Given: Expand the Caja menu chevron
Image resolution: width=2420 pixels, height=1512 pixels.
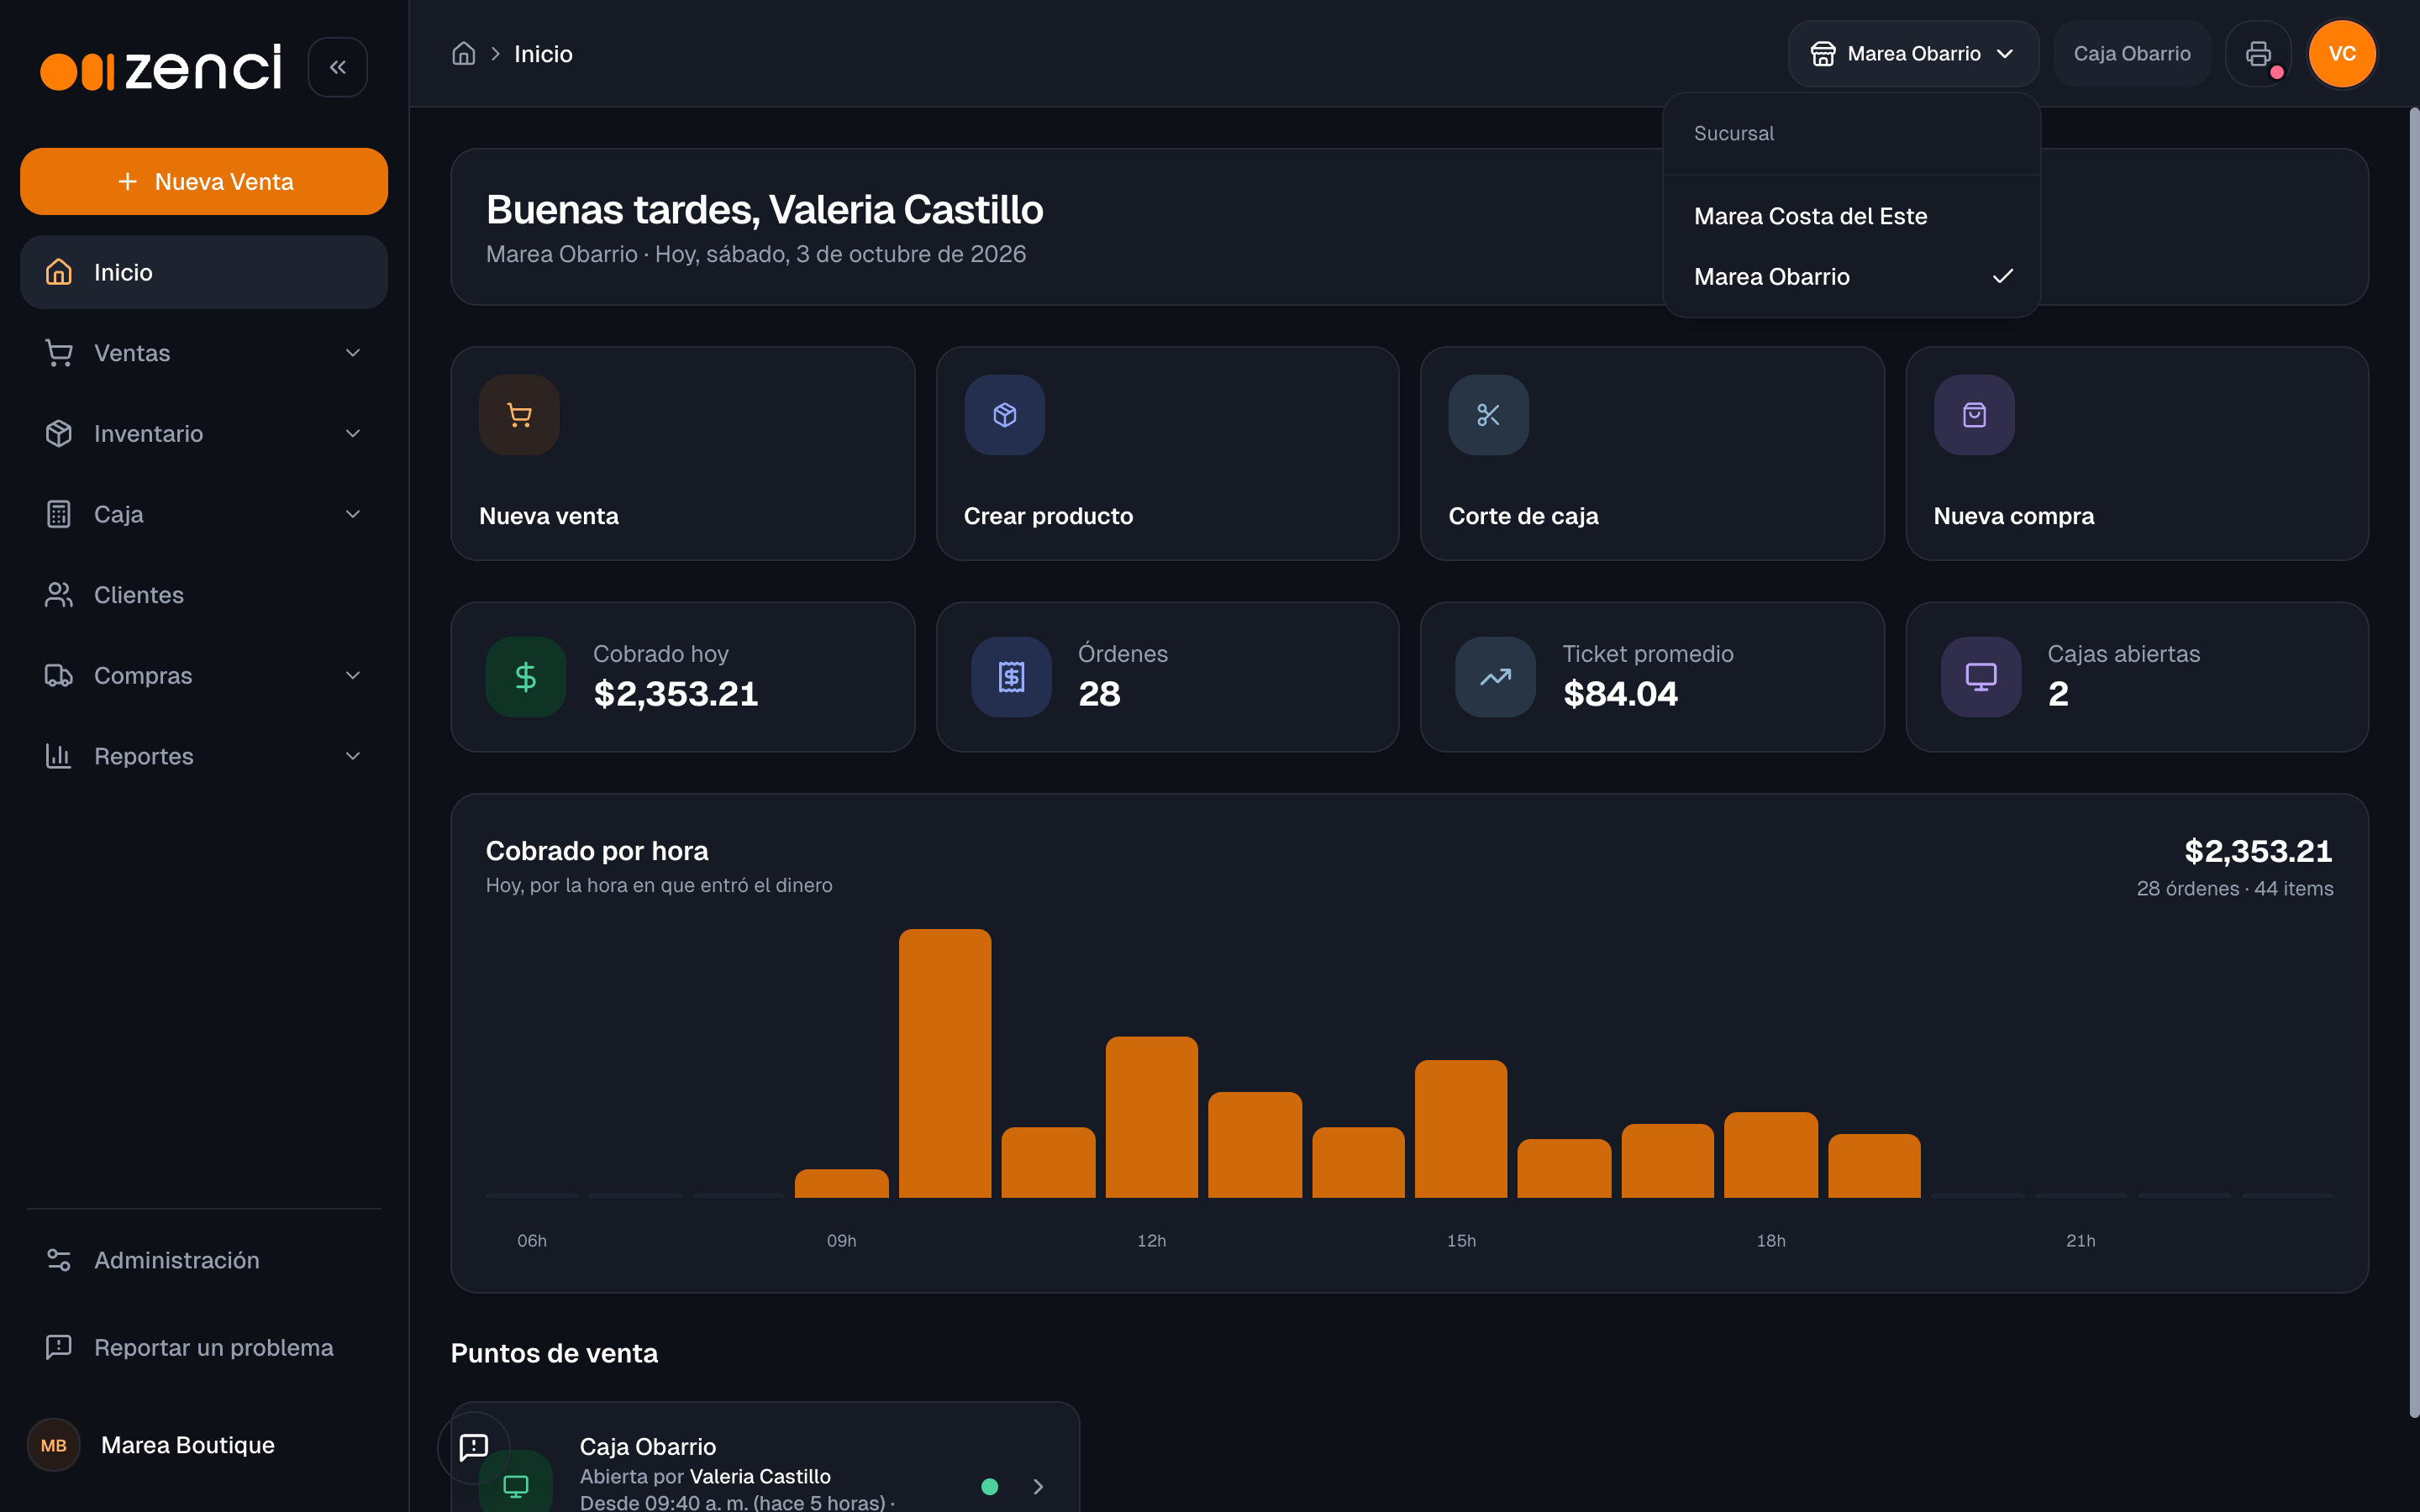Looking at the screenshot, I should tap(353, 514).
